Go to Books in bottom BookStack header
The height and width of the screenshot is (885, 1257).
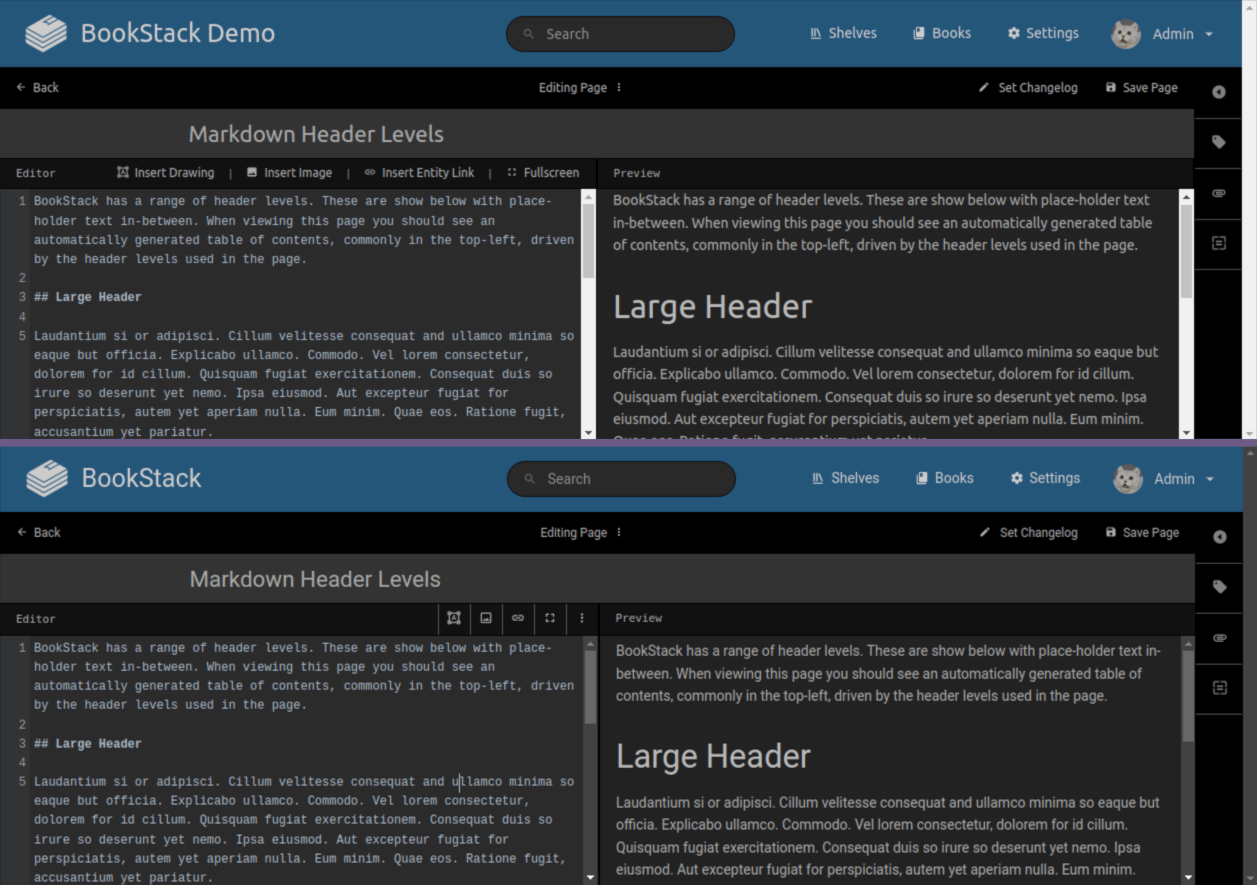(x=944, y=478)
